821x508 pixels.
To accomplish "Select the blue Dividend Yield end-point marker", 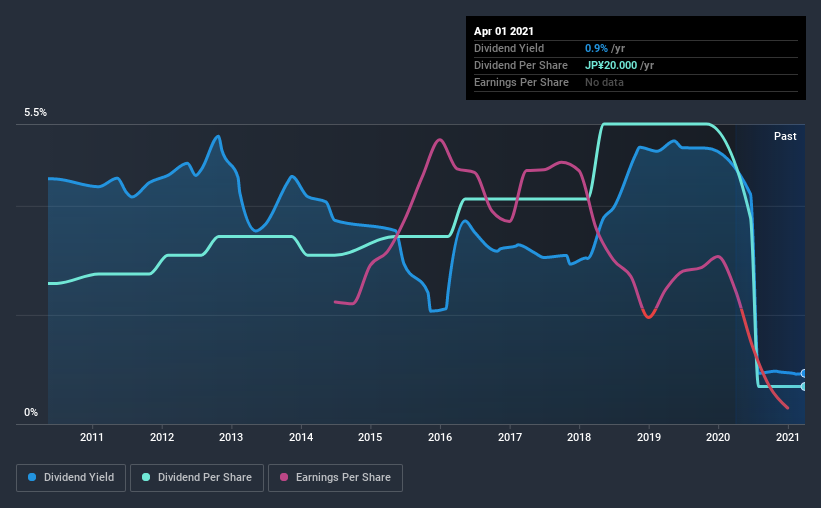I will tap(804, 373).
